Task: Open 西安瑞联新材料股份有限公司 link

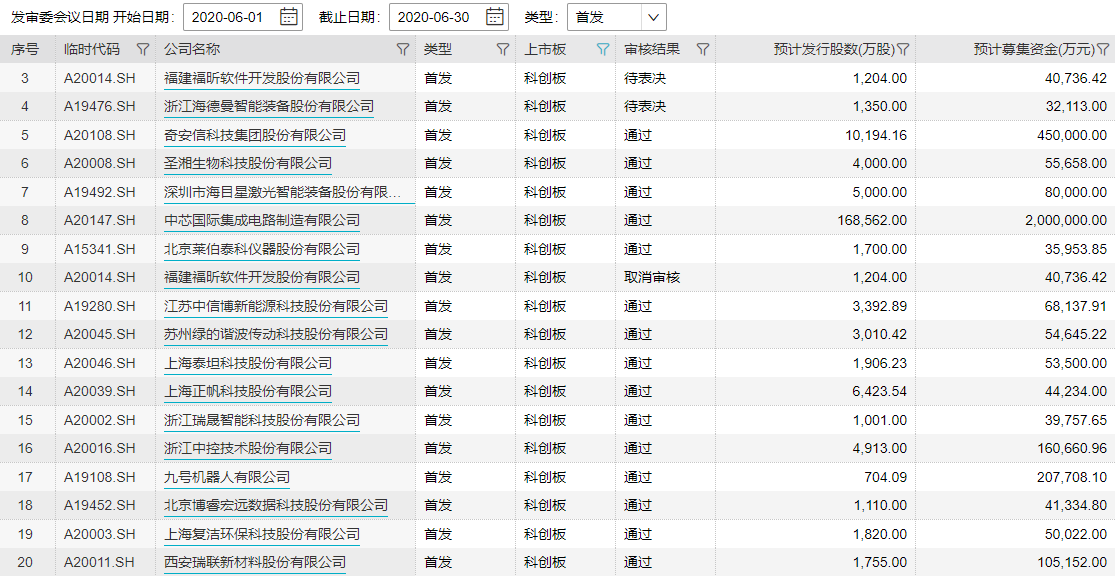Action: (255, 562)
